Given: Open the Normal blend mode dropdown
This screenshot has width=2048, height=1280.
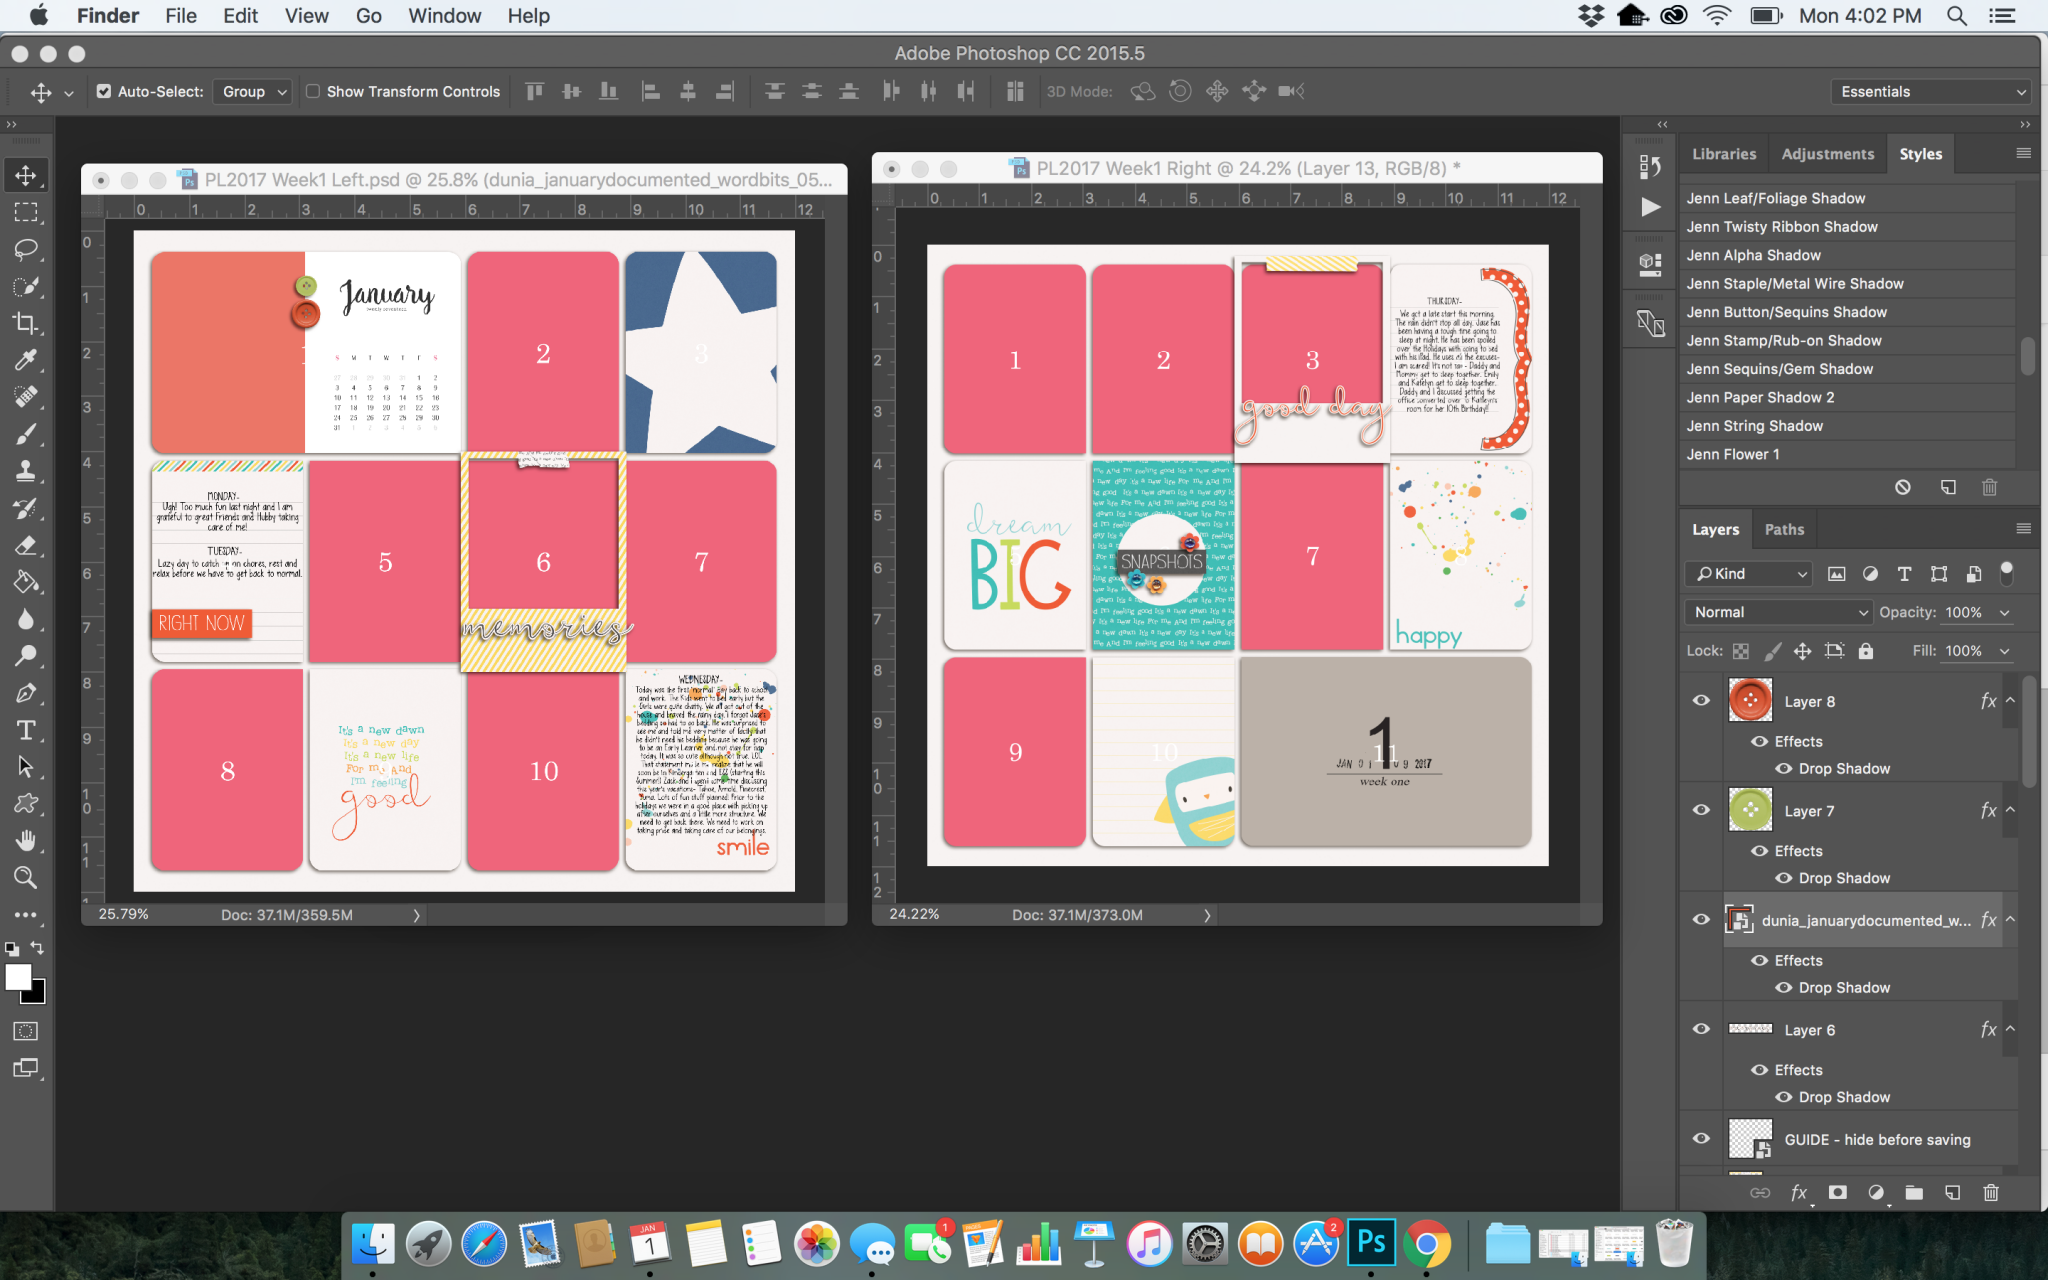Looking at the screenshot, I should pos(1777,611).
